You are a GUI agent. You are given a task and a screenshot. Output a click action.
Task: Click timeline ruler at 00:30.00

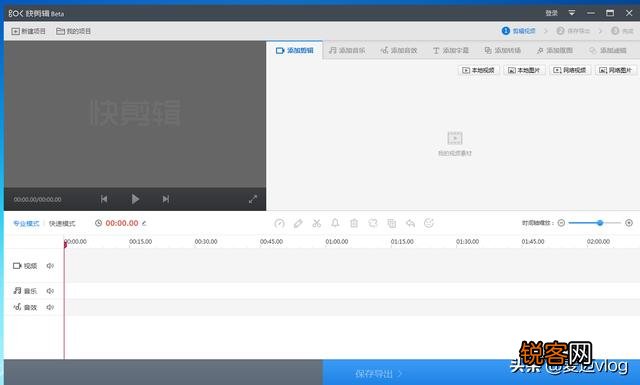coord(206,242)
